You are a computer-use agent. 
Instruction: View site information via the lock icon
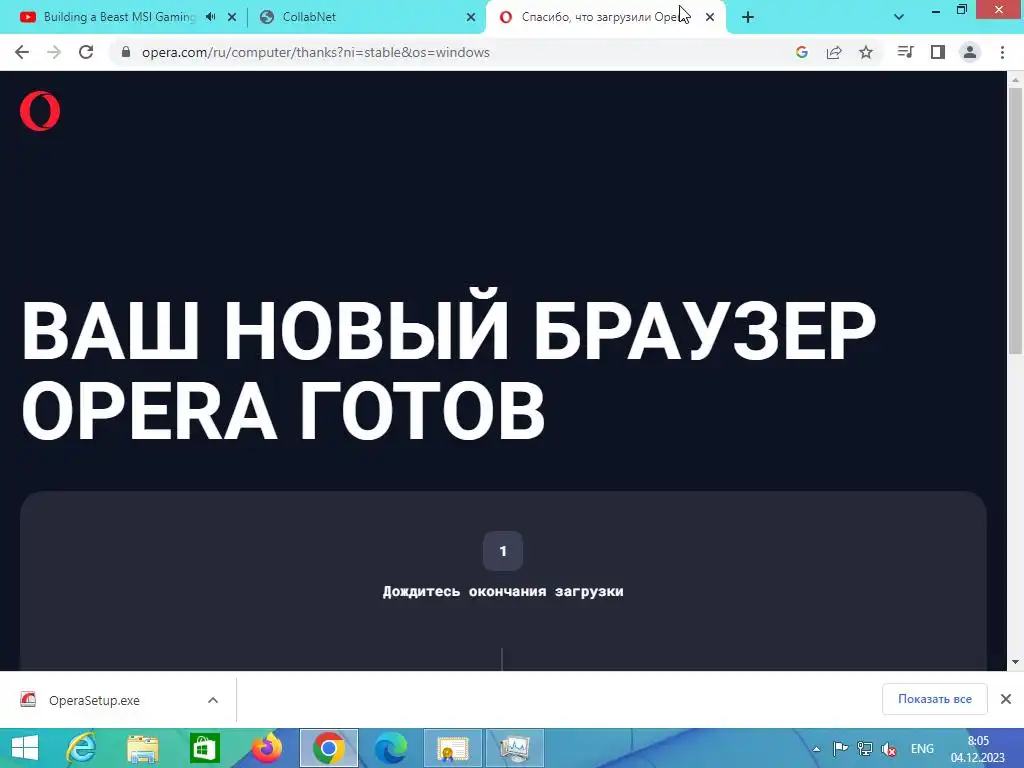126,52
